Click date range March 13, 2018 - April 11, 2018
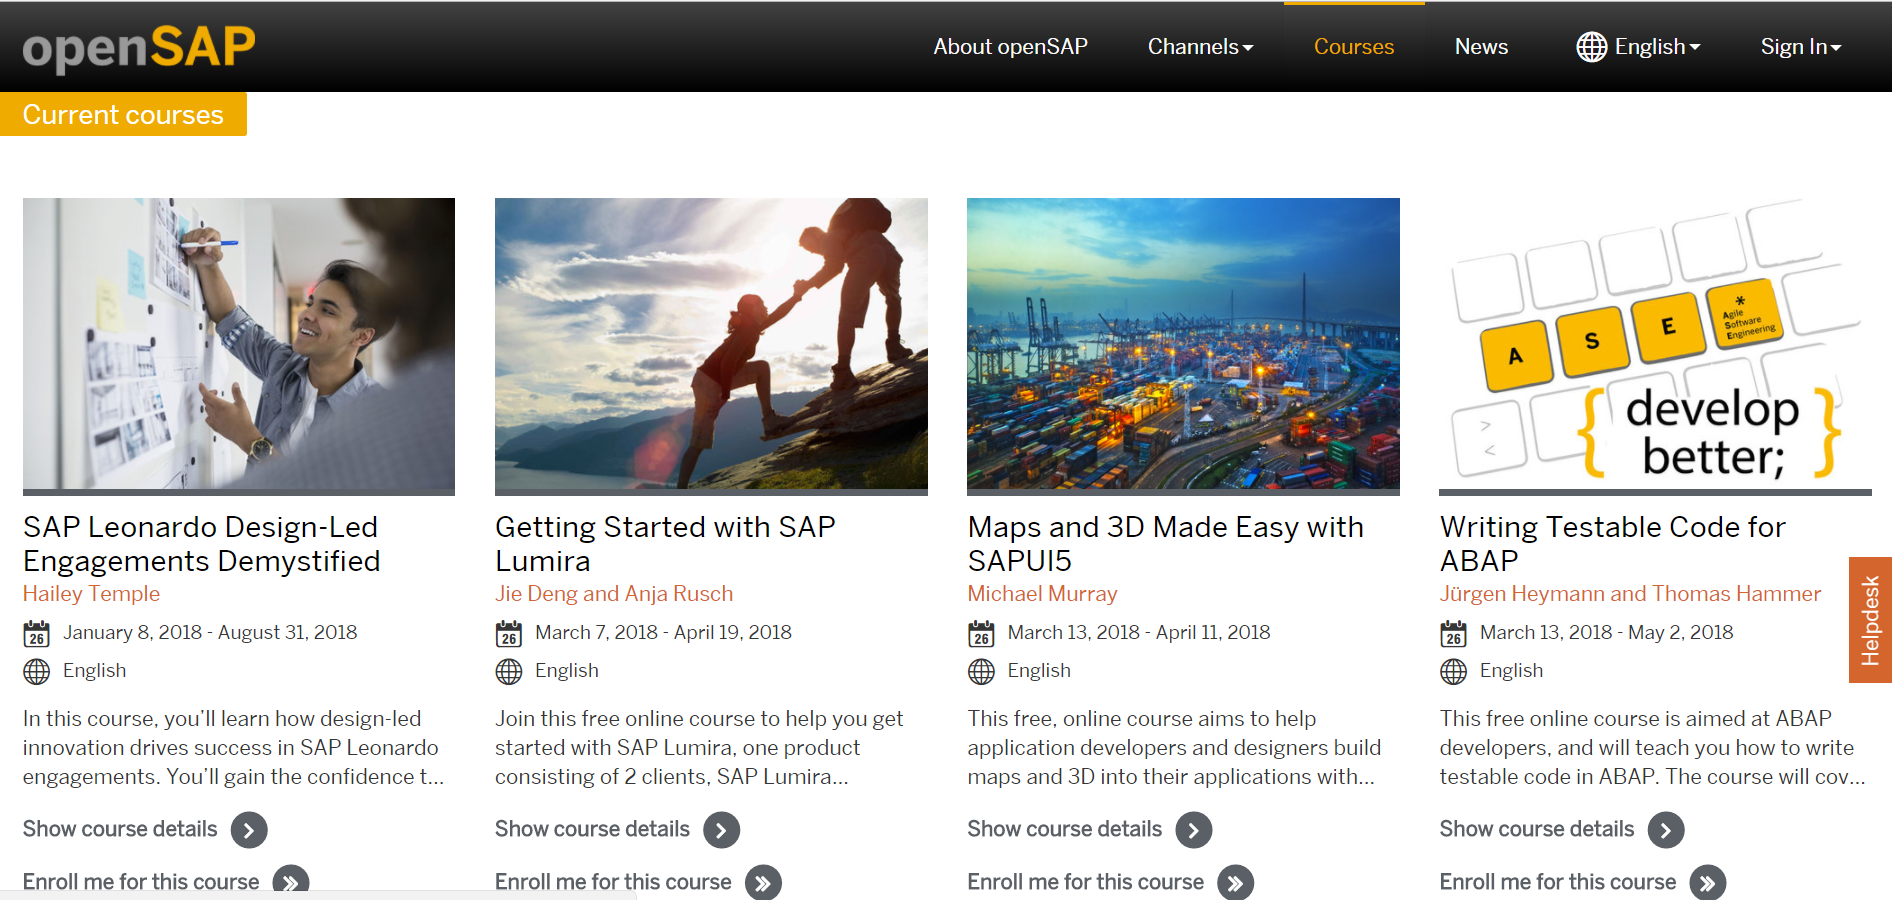Viewport: 1892px width, 900px height. [x=1139, y=633]
